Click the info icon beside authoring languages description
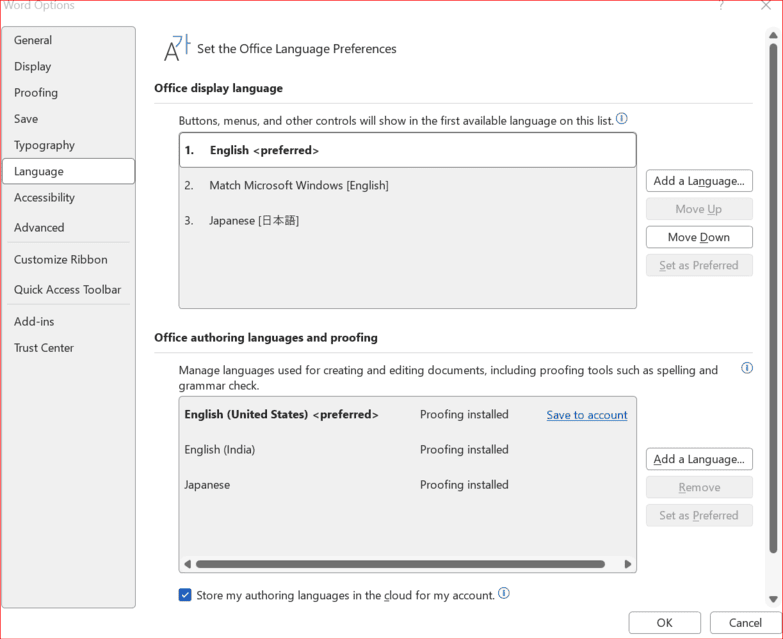This screenshot has height=639, width=783. 747,368
